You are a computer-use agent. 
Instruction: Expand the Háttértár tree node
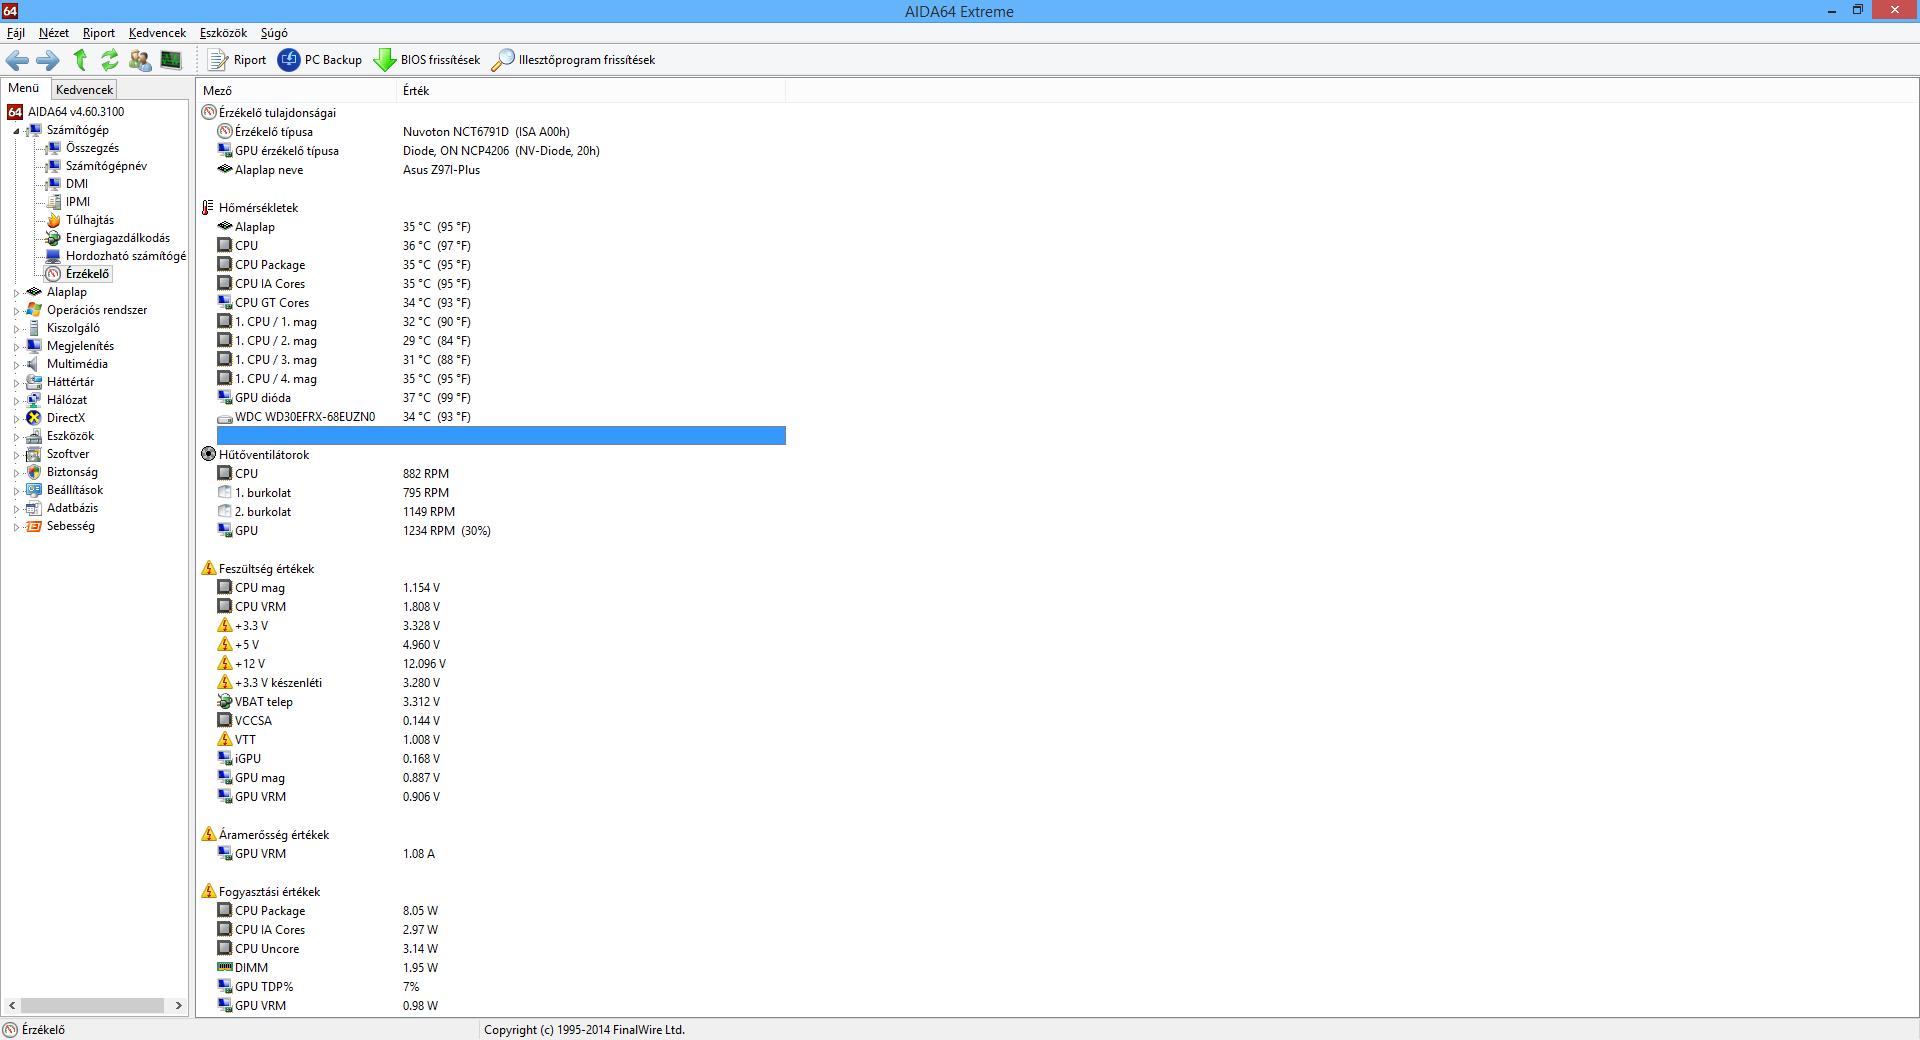pos(17,383)
